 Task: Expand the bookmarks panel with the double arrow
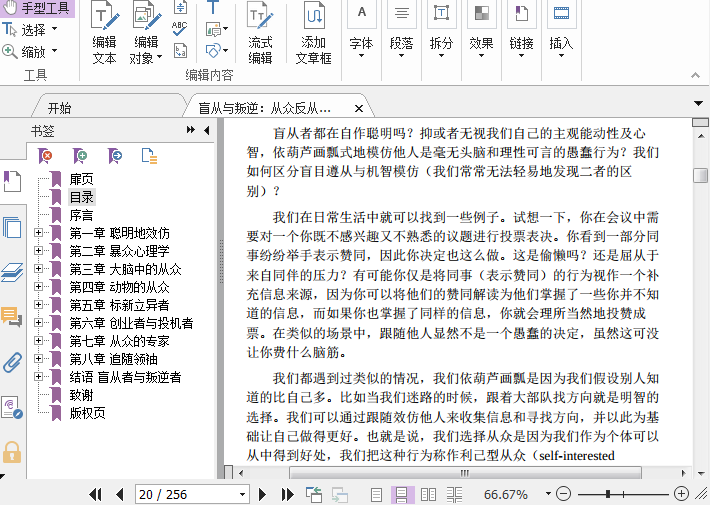click(x=191, y=130)
